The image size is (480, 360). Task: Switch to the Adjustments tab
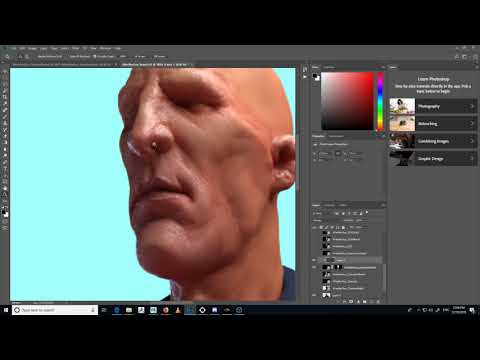[x=336, y=136]
